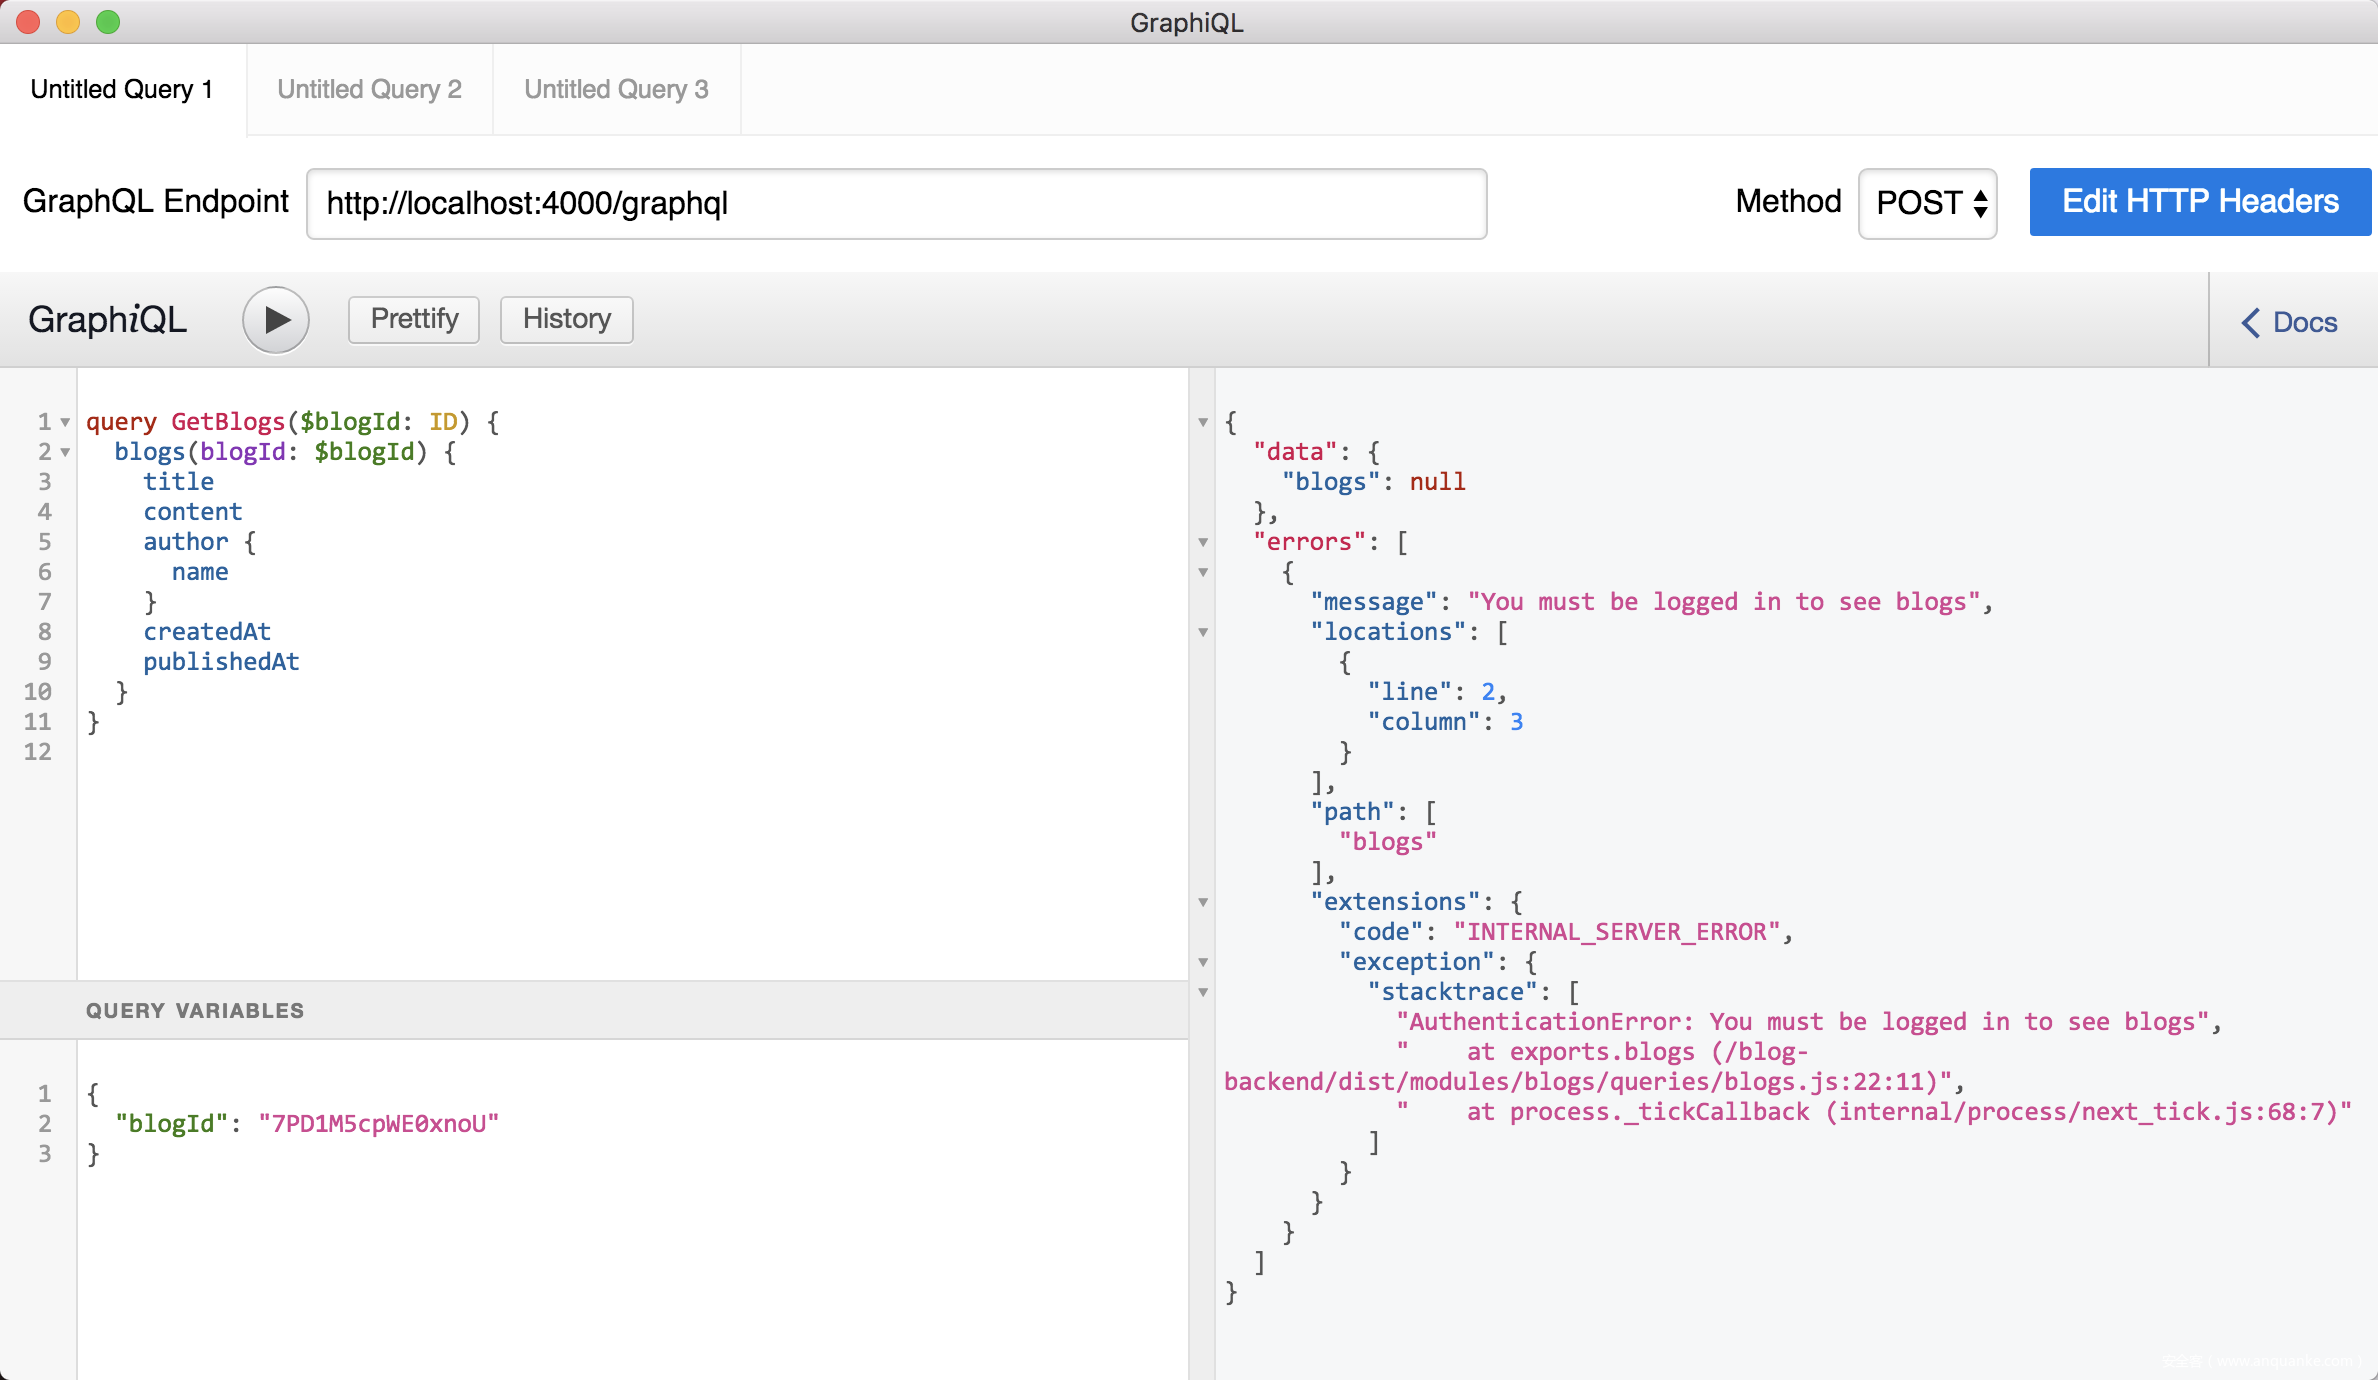Collapse query line 1 fold arrow
This screenshot has height=1380, width=2378.
[x=65, y=422]
